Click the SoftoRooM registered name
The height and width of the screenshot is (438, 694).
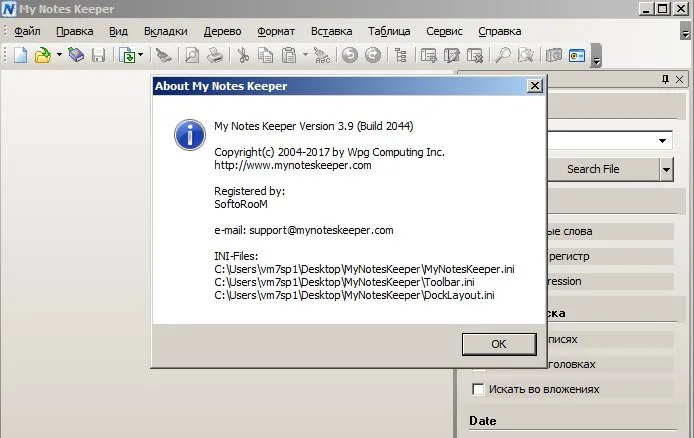[x=241, y=204]
